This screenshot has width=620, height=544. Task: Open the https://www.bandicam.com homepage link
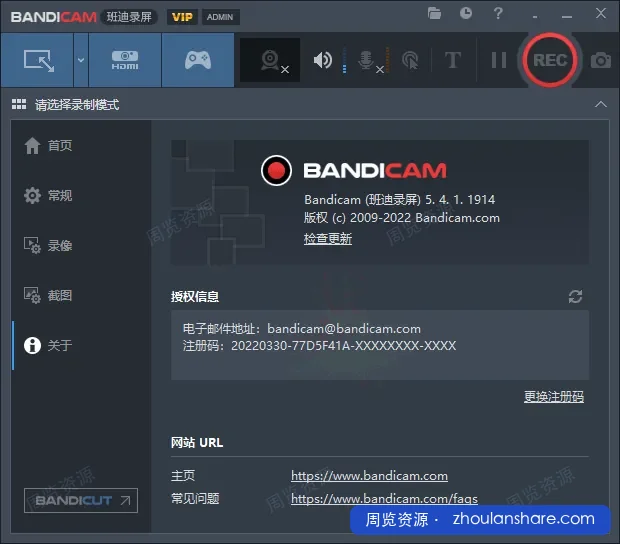[x=369, y=476]
